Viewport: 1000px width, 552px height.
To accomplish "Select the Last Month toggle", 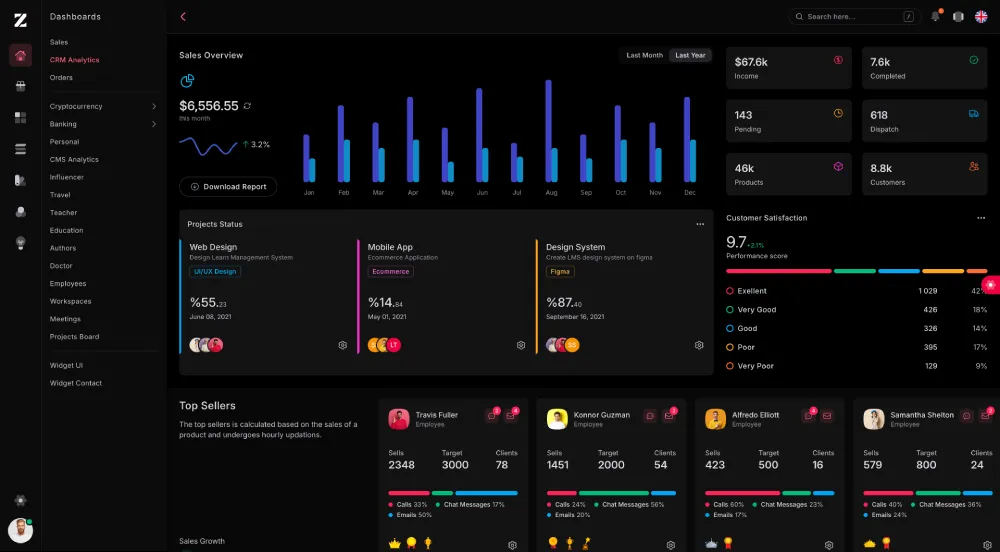I will [644, 56].
